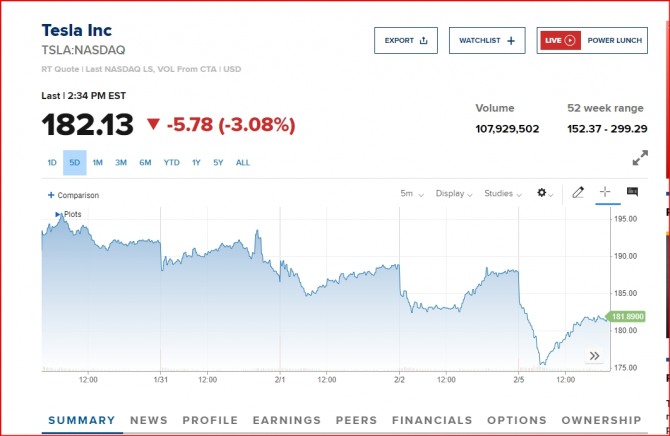Add Tesla to Watchlist
Viewport: 670px width, 436px height.
pyautogui.click(x=486, y=41)
